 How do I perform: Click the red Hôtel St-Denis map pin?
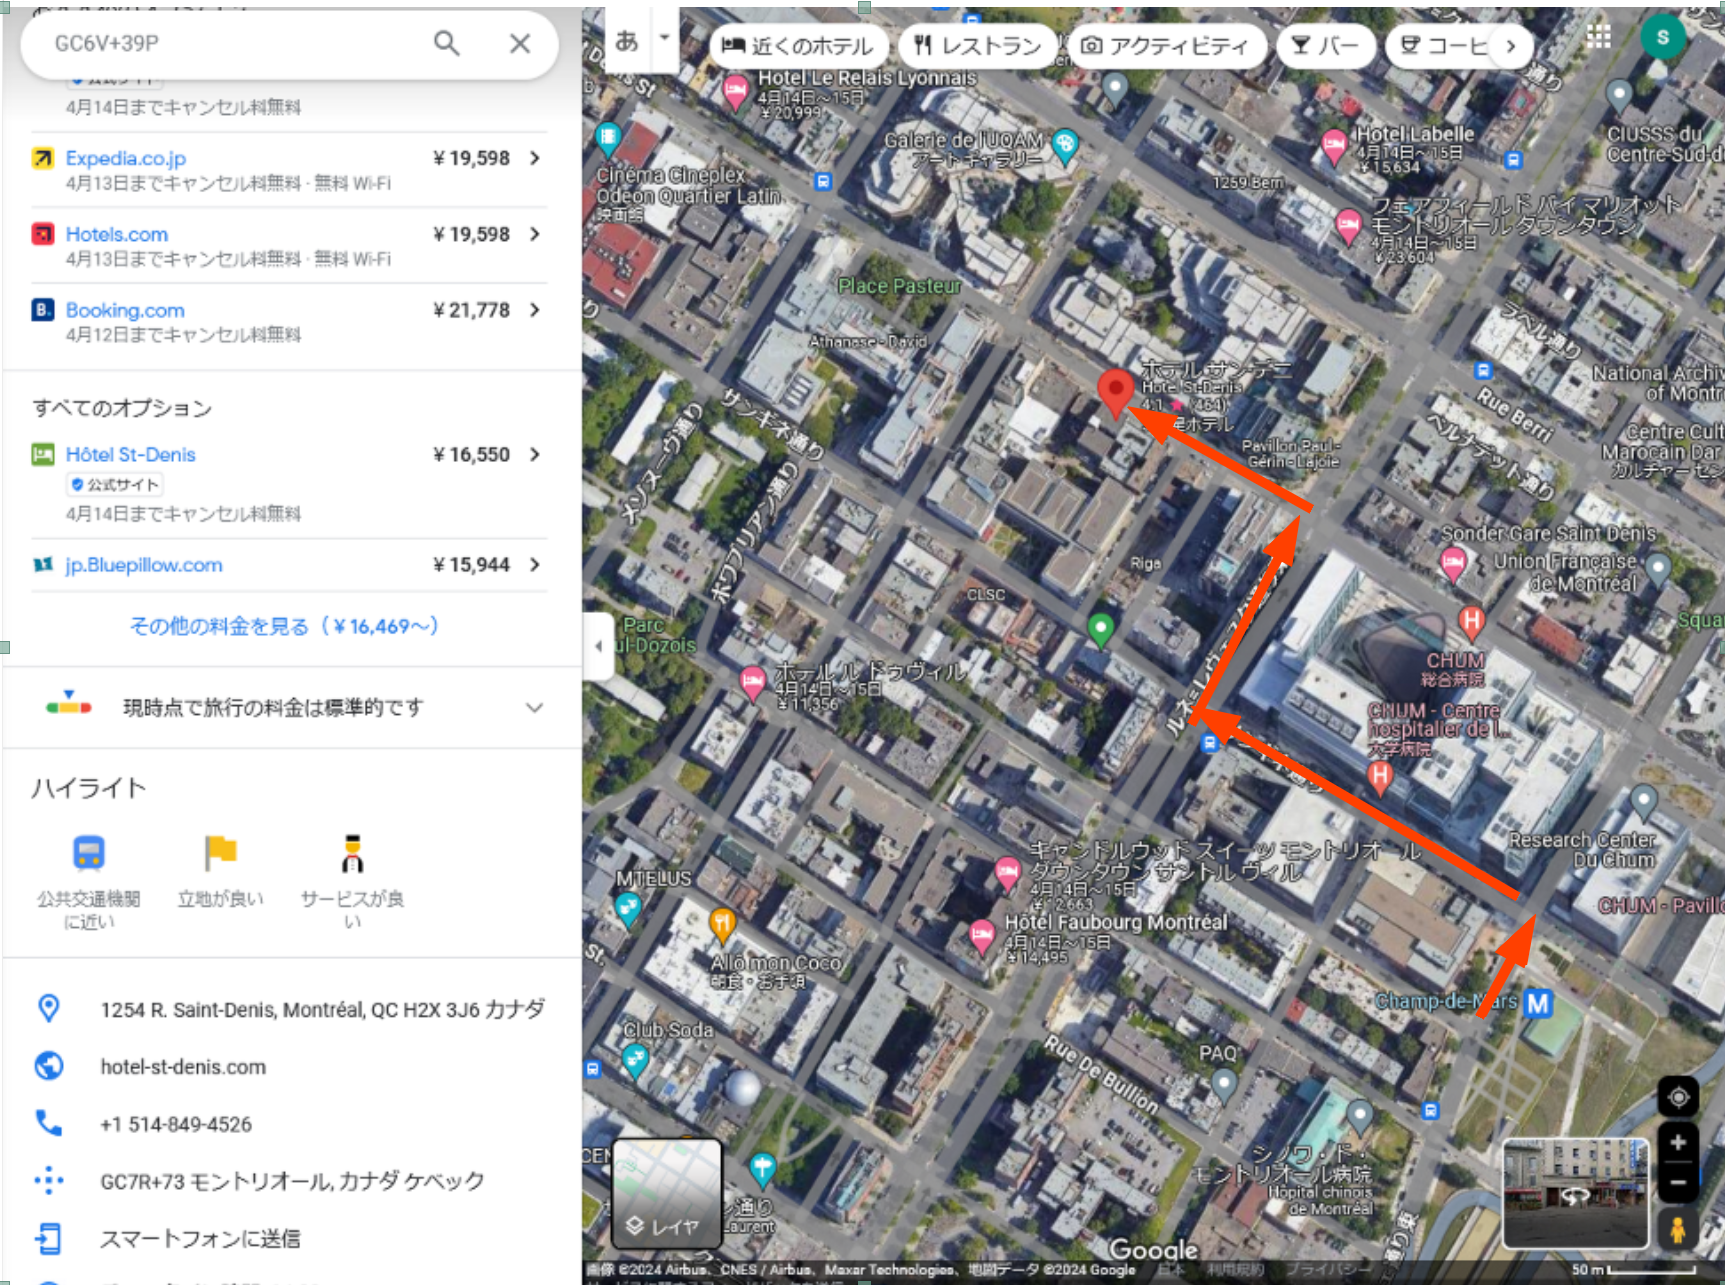(1115, 392)
